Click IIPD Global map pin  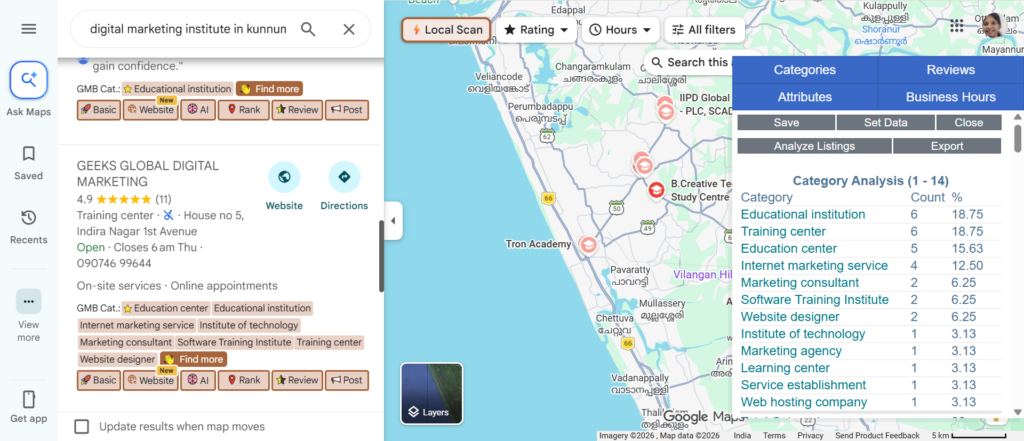pyautogui.click(x=665, y=110)
